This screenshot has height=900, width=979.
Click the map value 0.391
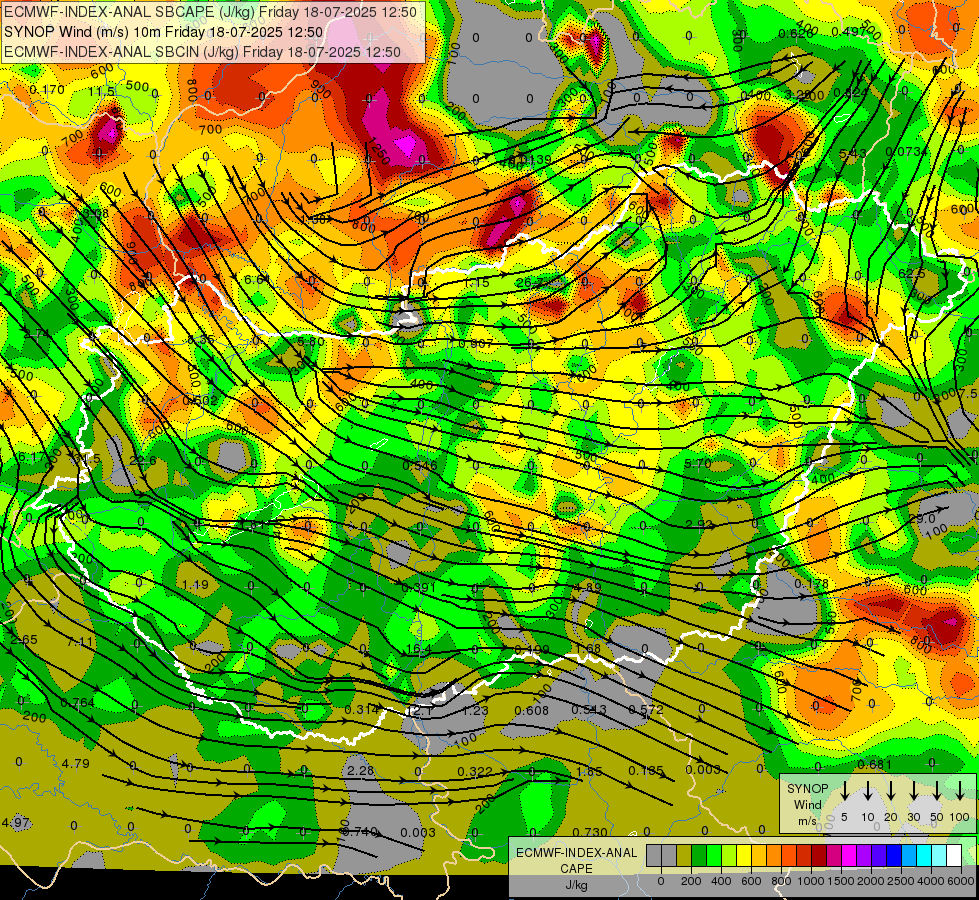point(418,588)
